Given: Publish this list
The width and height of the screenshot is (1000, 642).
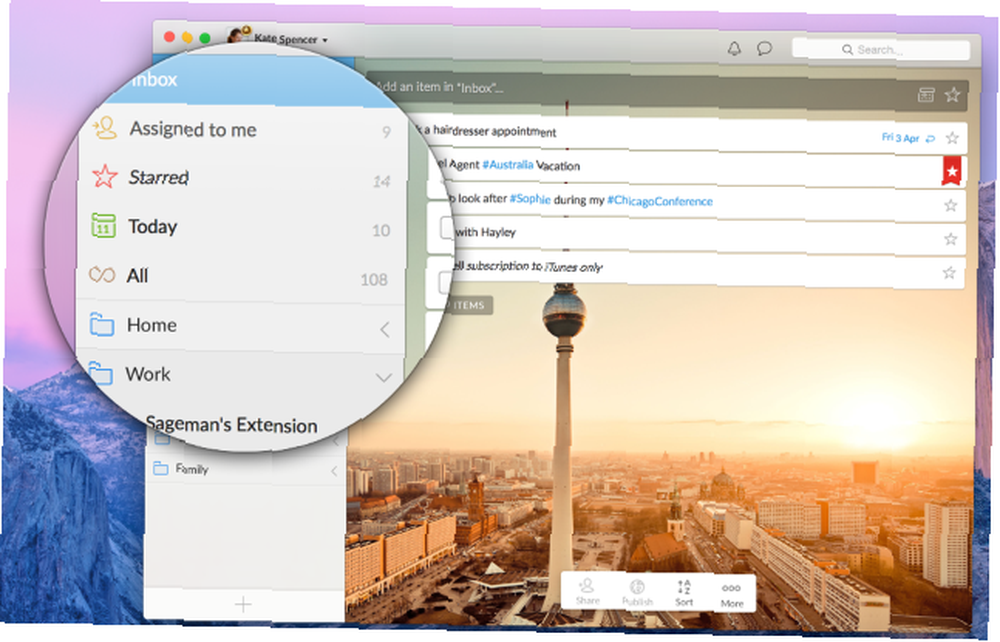Looking at the screenshot, I should 637,593.
